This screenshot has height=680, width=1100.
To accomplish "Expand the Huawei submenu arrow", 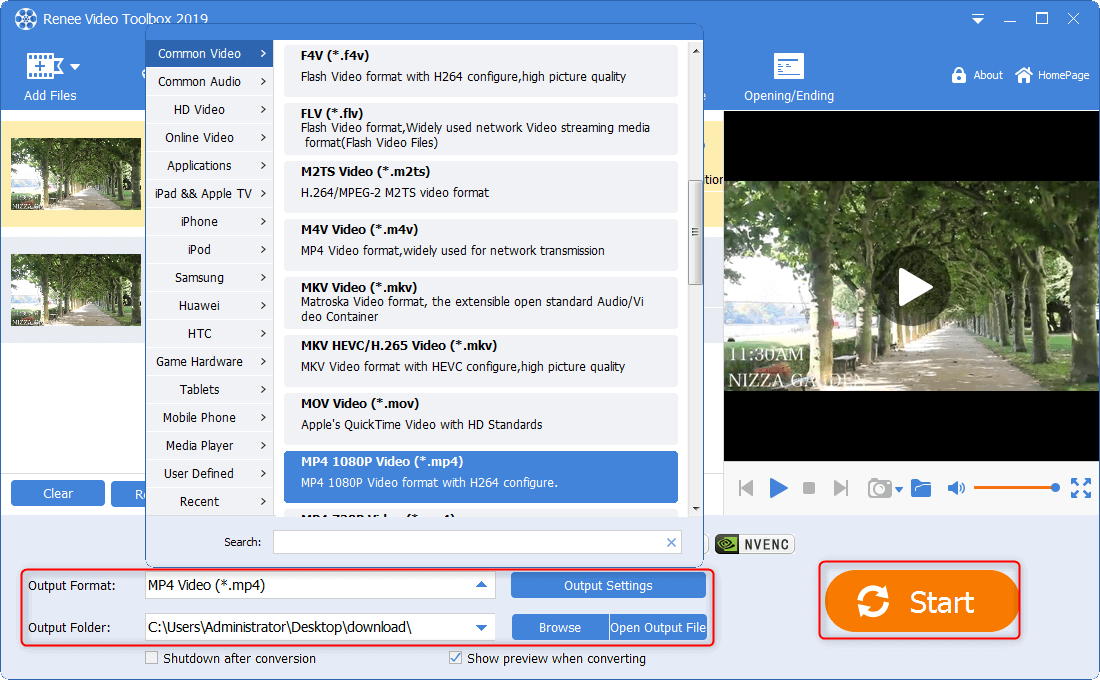I will point(263,306).
